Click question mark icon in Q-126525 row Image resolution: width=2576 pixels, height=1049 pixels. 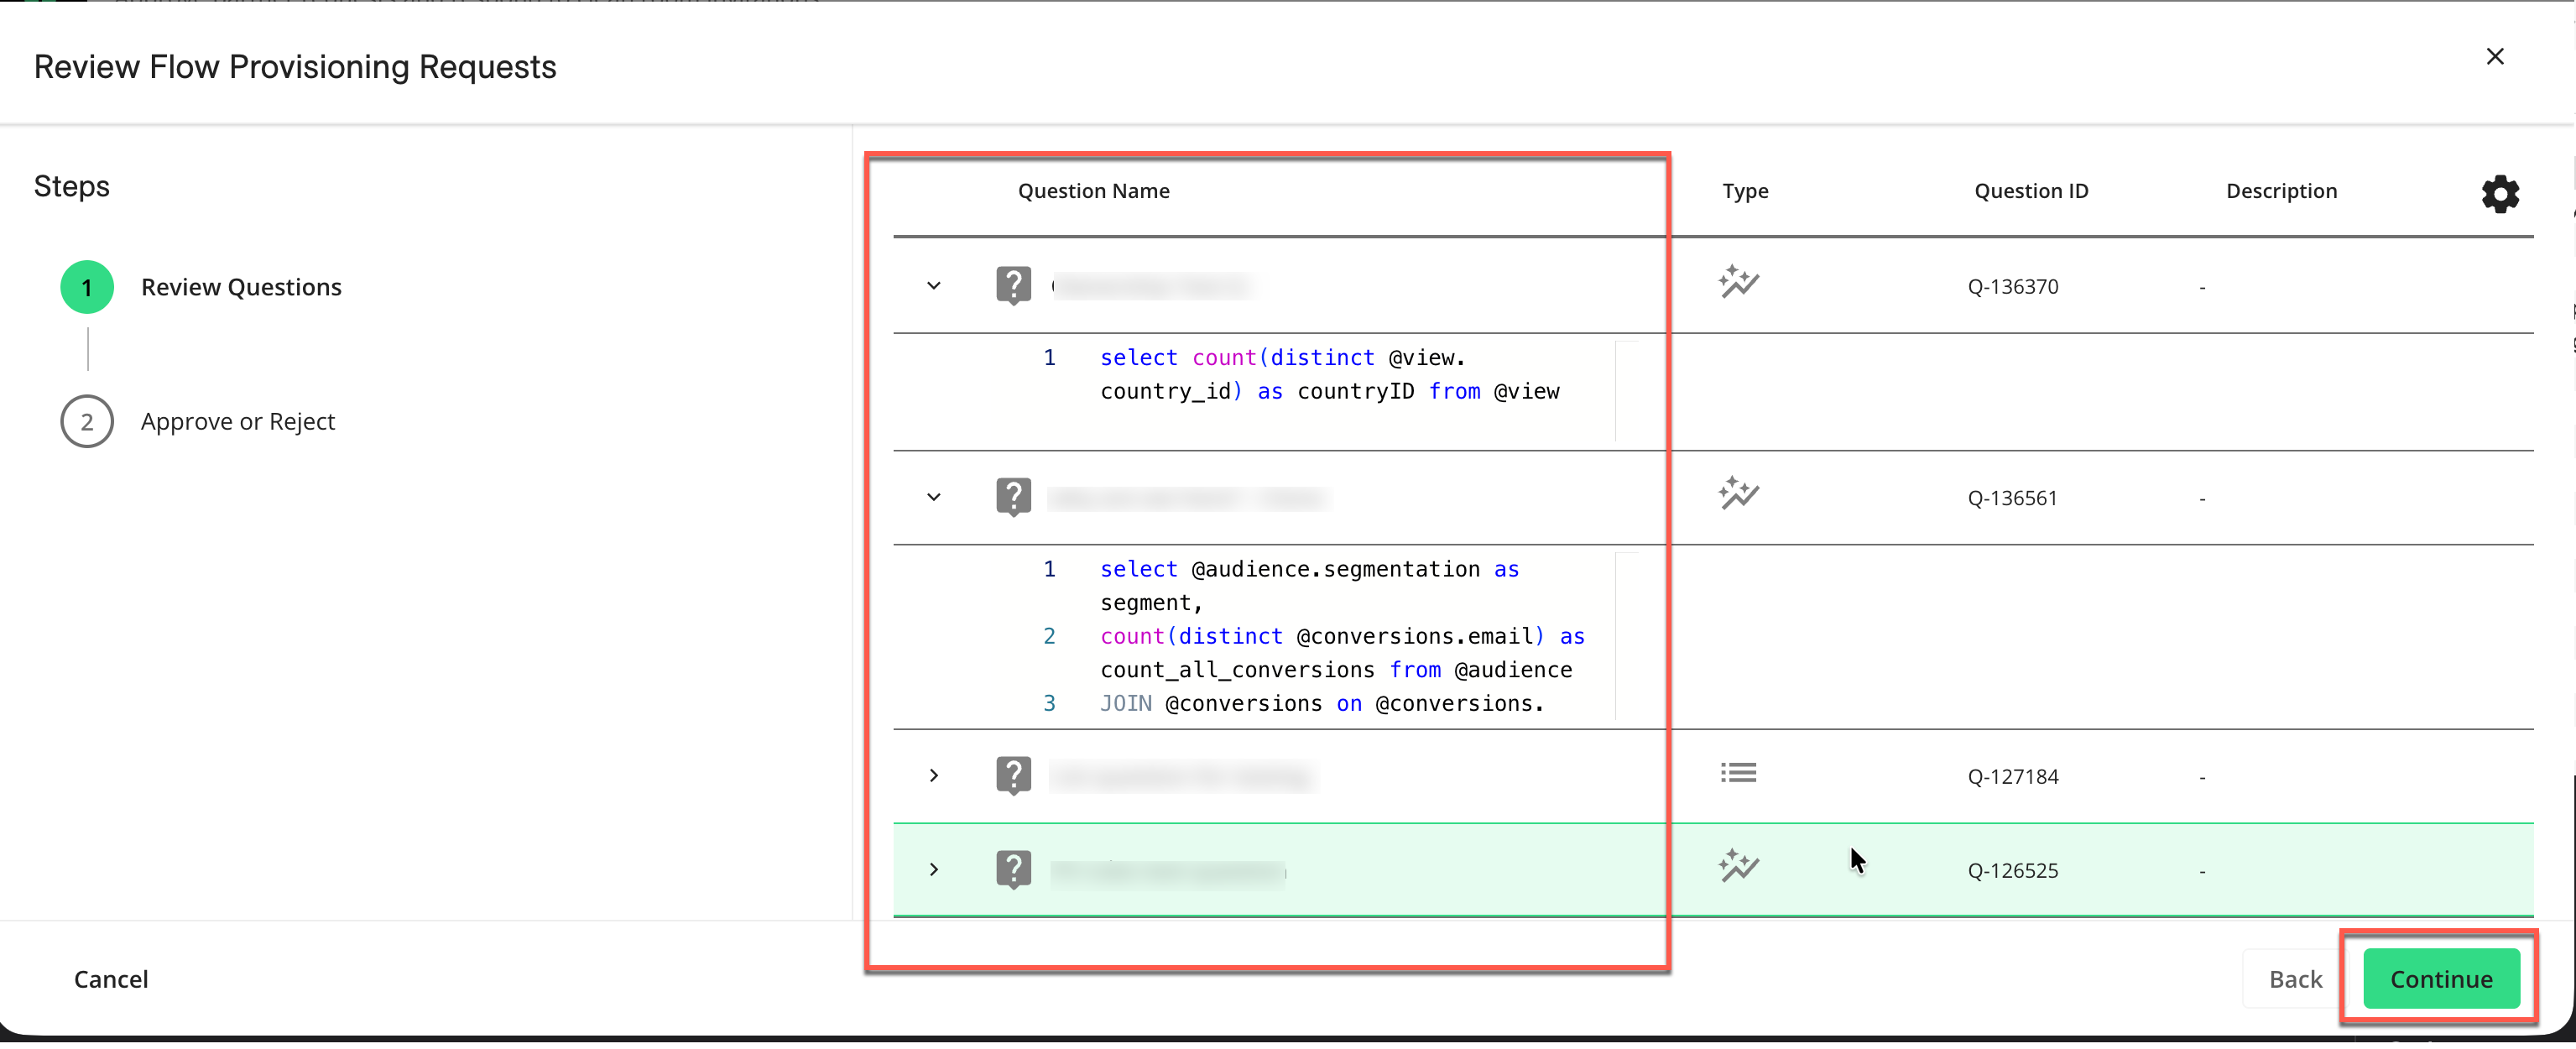1013,870
